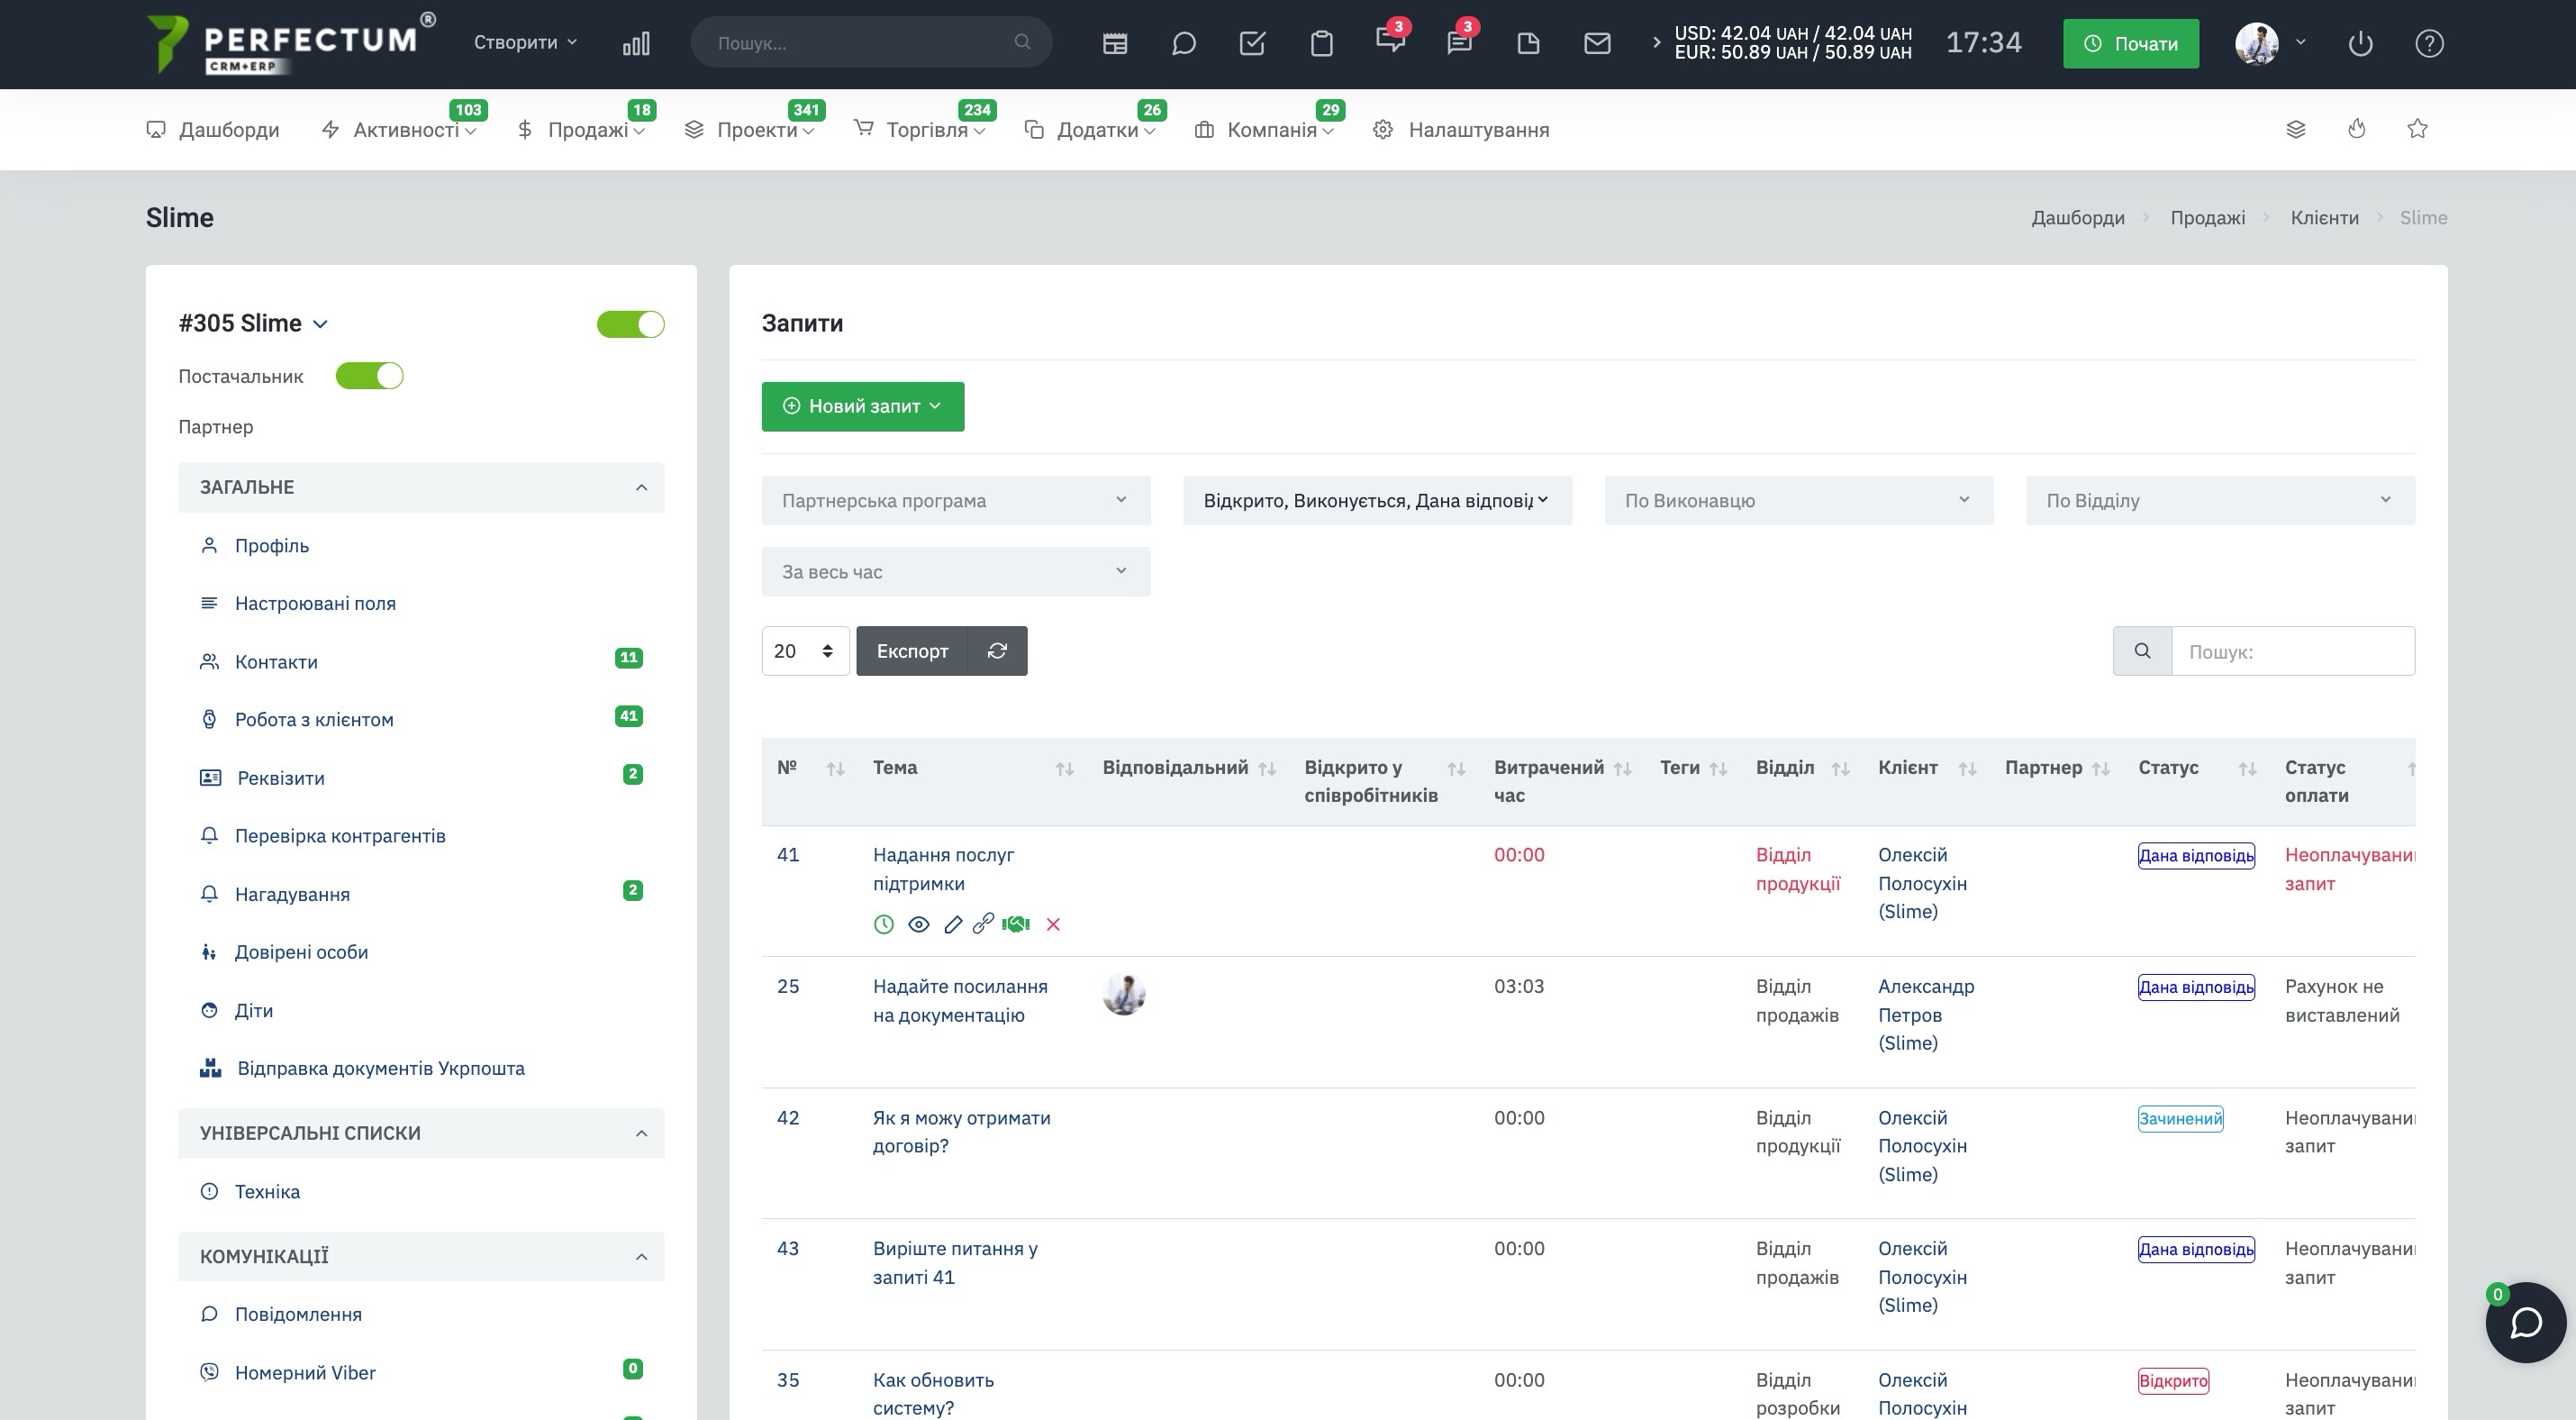Open the Контакти sidebar link
Viewport: 2576px width, 1420px height.
pyautogui.click(x=276, y=662)
